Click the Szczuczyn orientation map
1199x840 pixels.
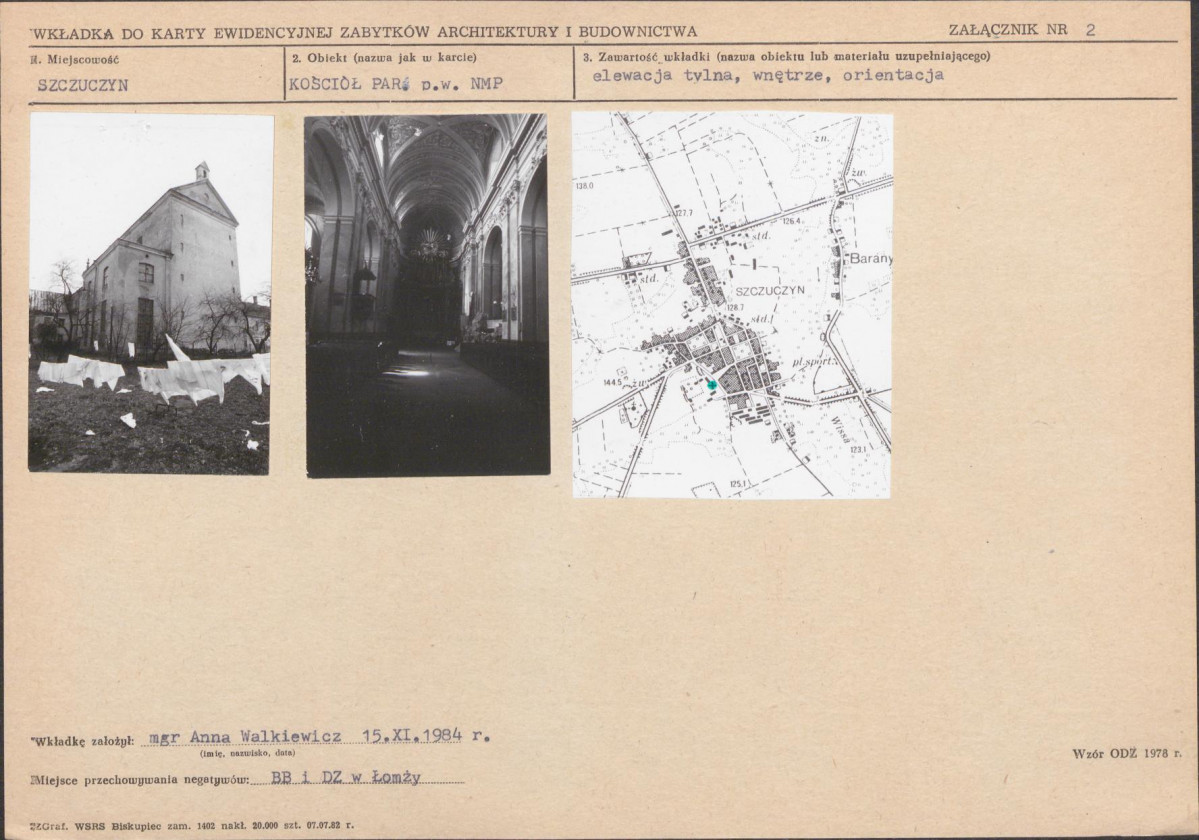pos(732,305)
